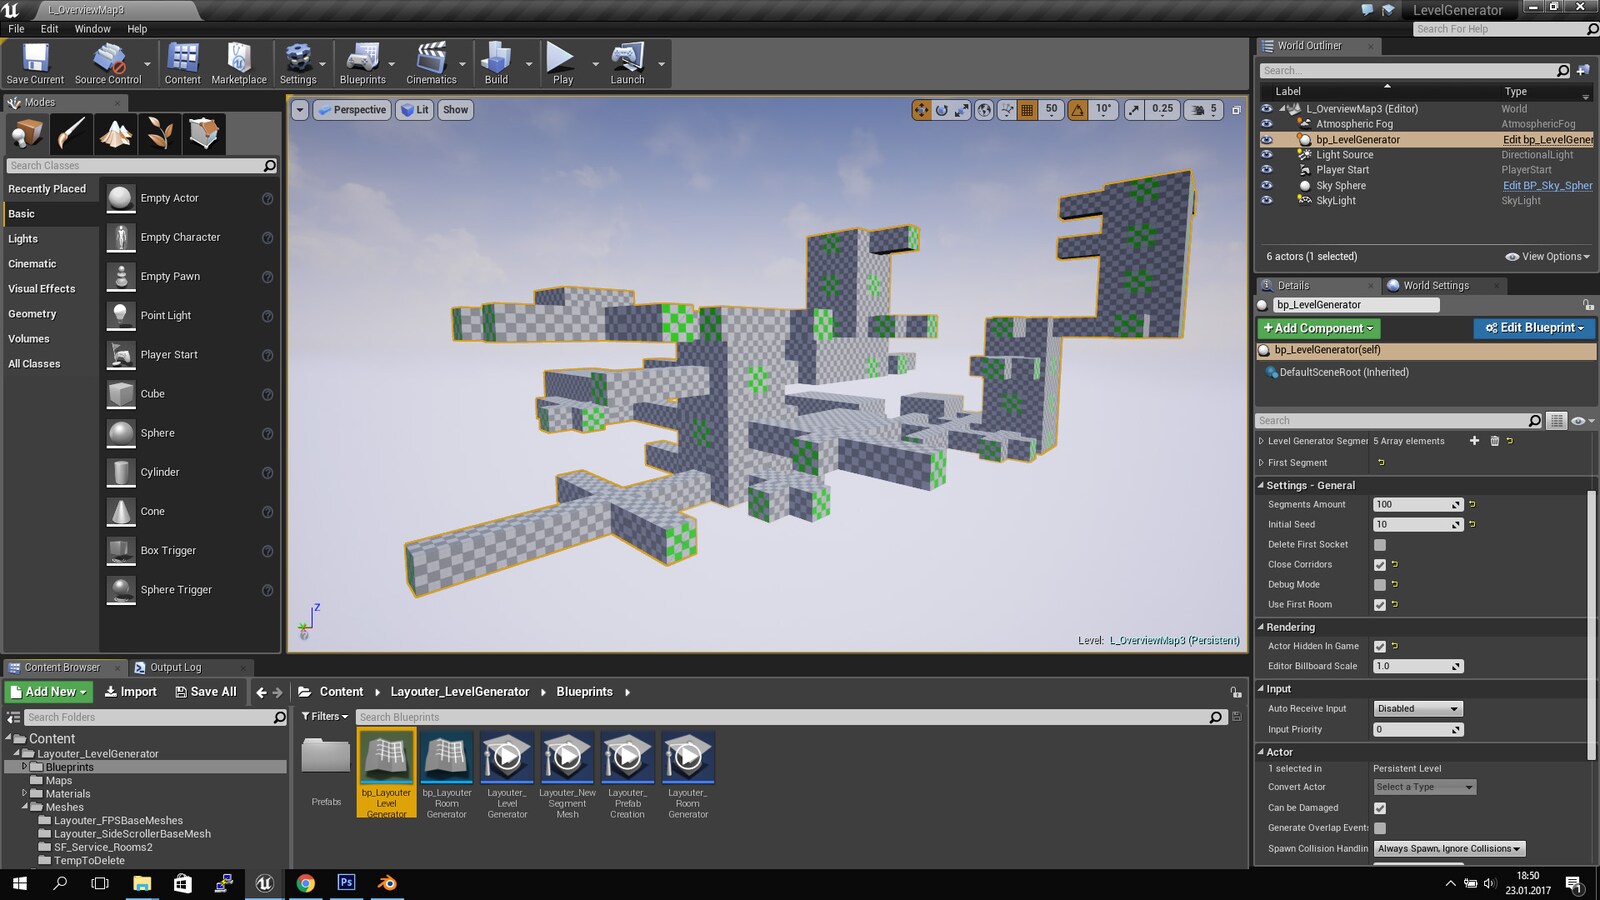Open the Lit view mode dropdown
Image resolution: width=1600 pixels, height=900 pixels.
click(x=414, y=110)
